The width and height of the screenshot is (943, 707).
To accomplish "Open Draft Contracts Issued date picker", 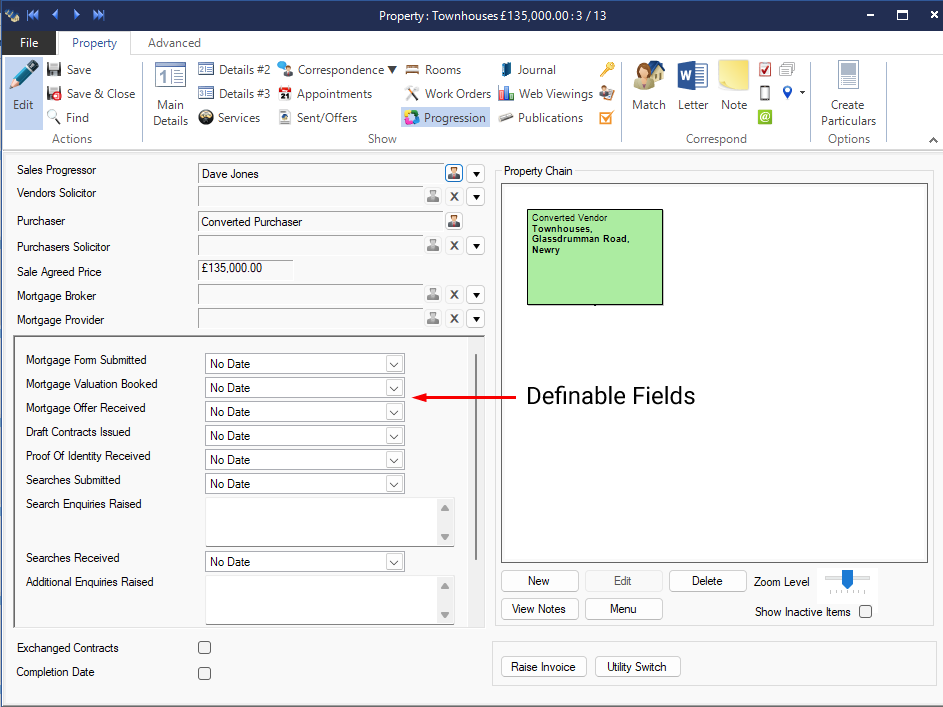I will click(394, 436).
